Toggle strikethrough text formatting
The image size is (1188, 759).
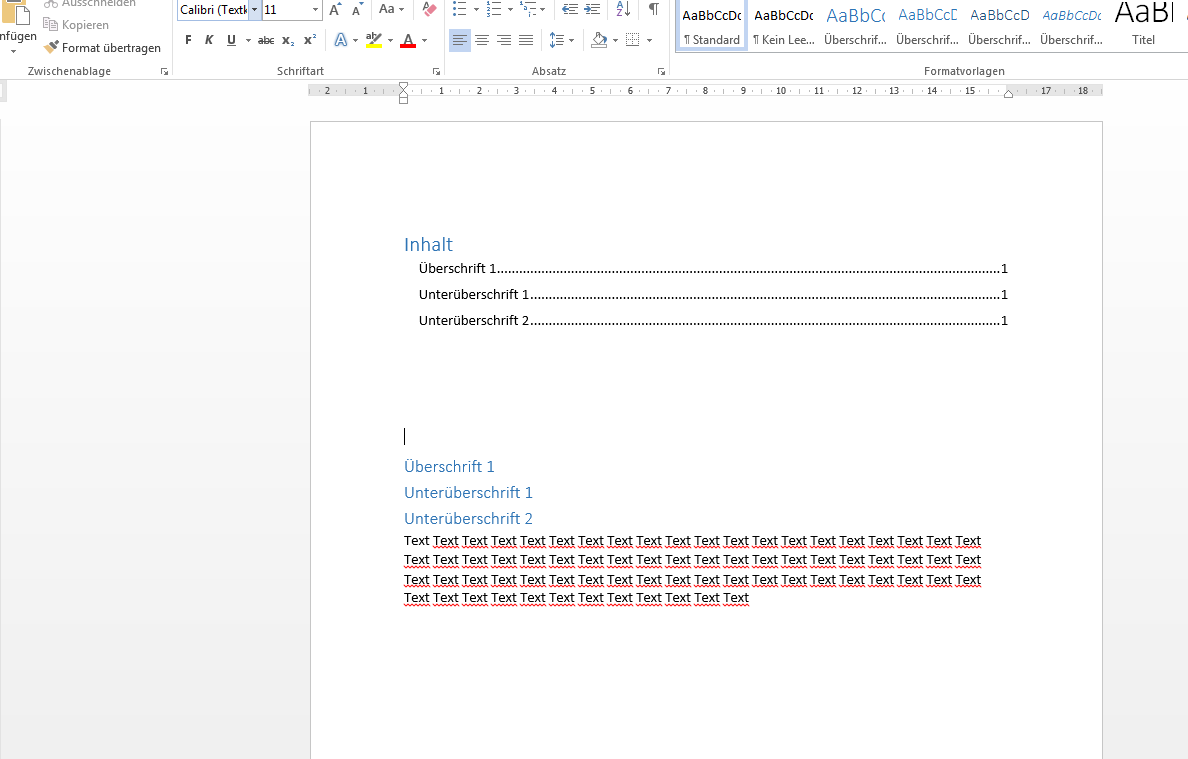266,40
